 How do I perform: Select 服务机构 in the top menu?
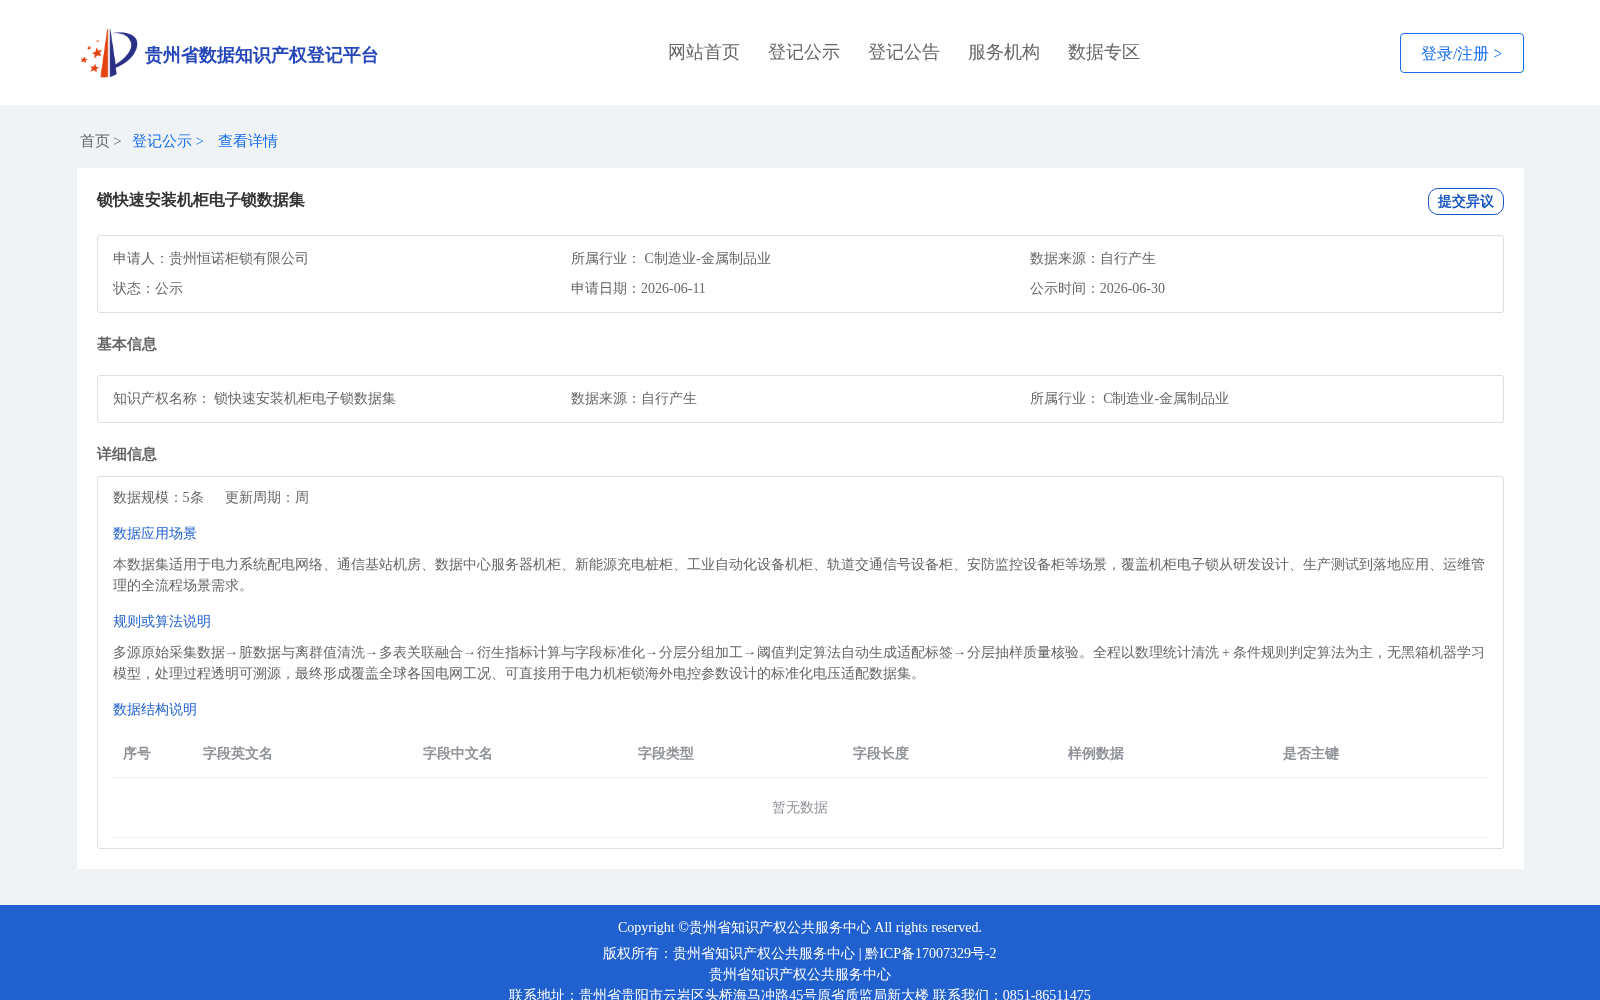coord(1004,52)
